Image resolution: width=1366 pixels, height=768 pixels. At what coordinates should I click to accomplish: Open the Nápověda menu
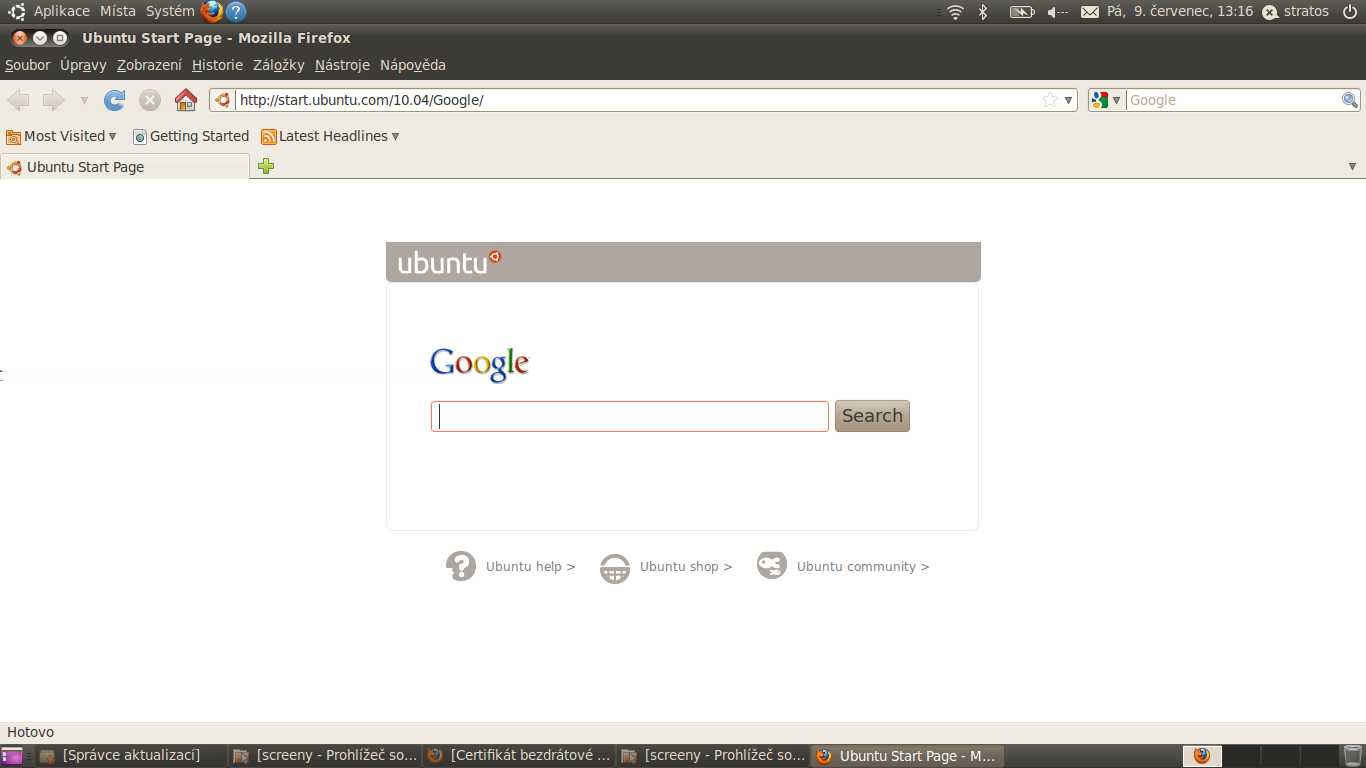click(x=413, y=65)
